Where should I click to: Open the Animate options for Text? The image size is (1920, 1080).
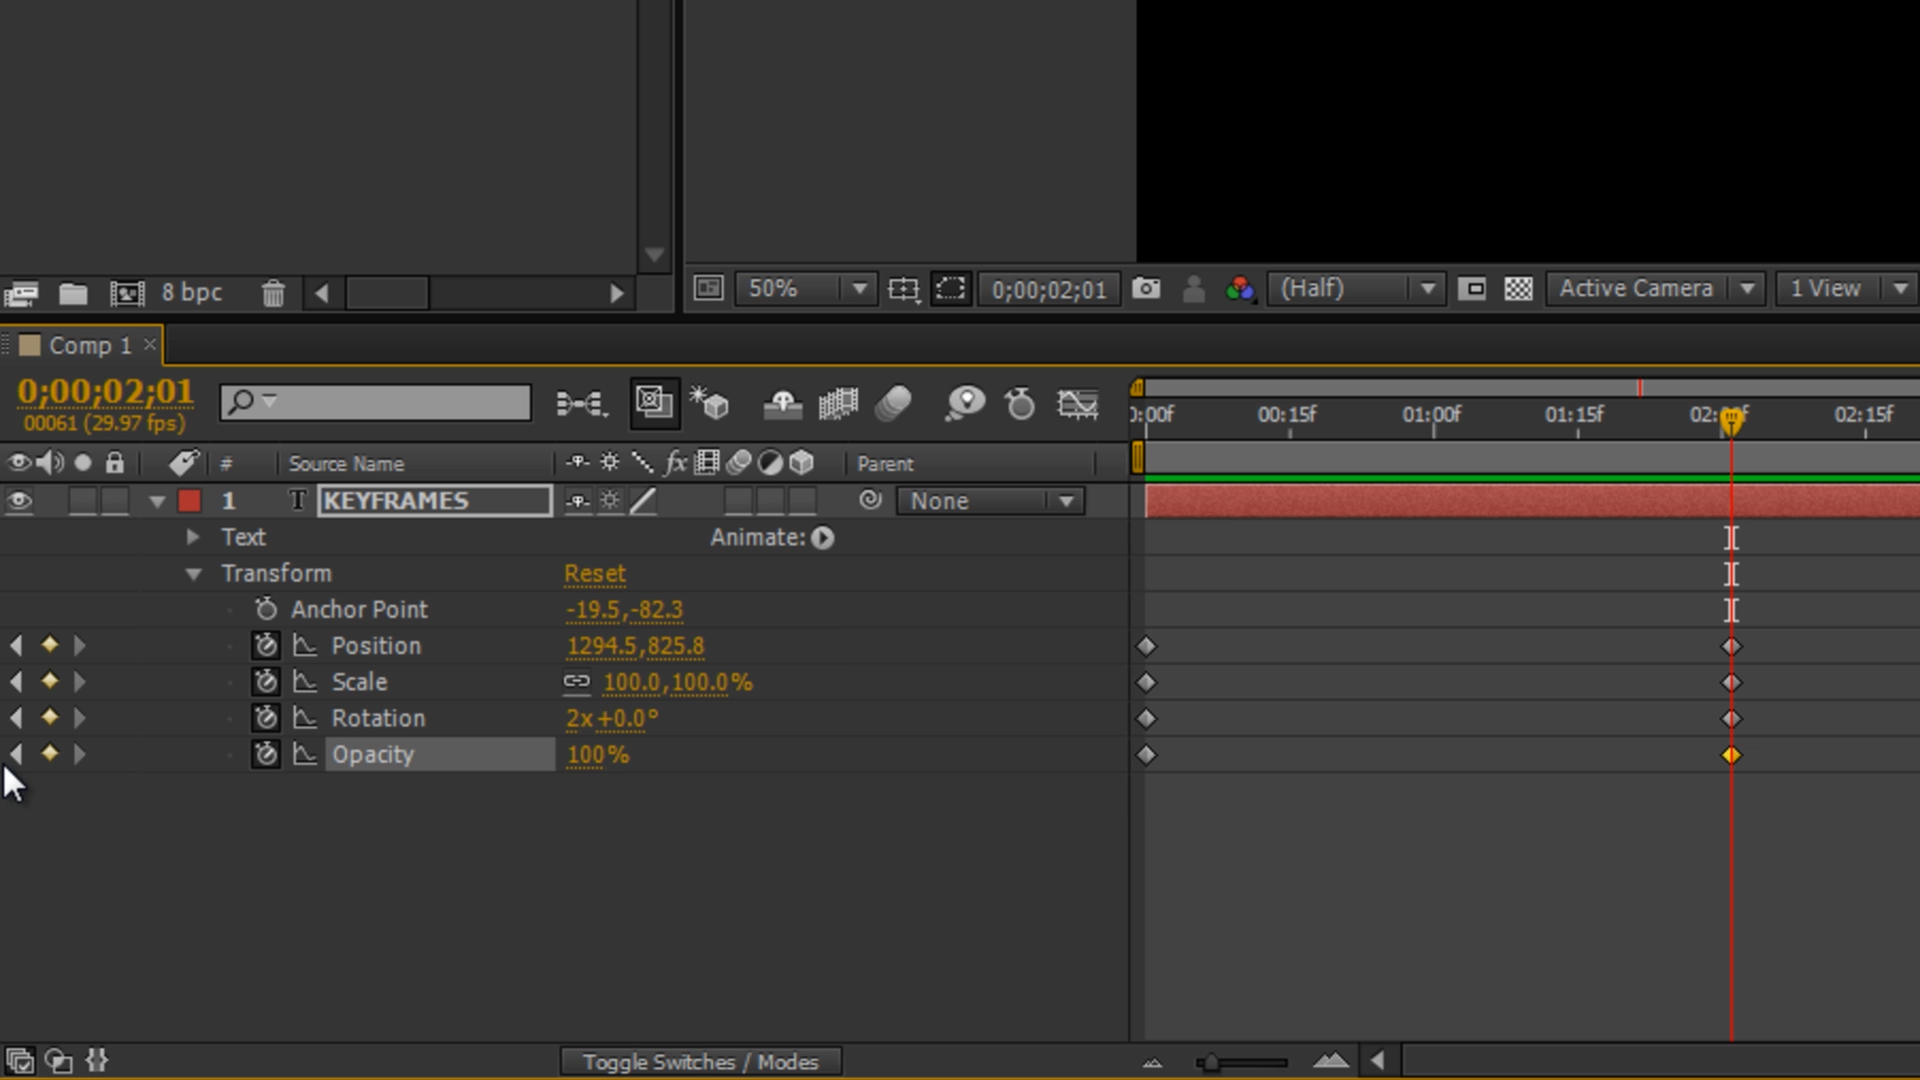click(822, 538)
